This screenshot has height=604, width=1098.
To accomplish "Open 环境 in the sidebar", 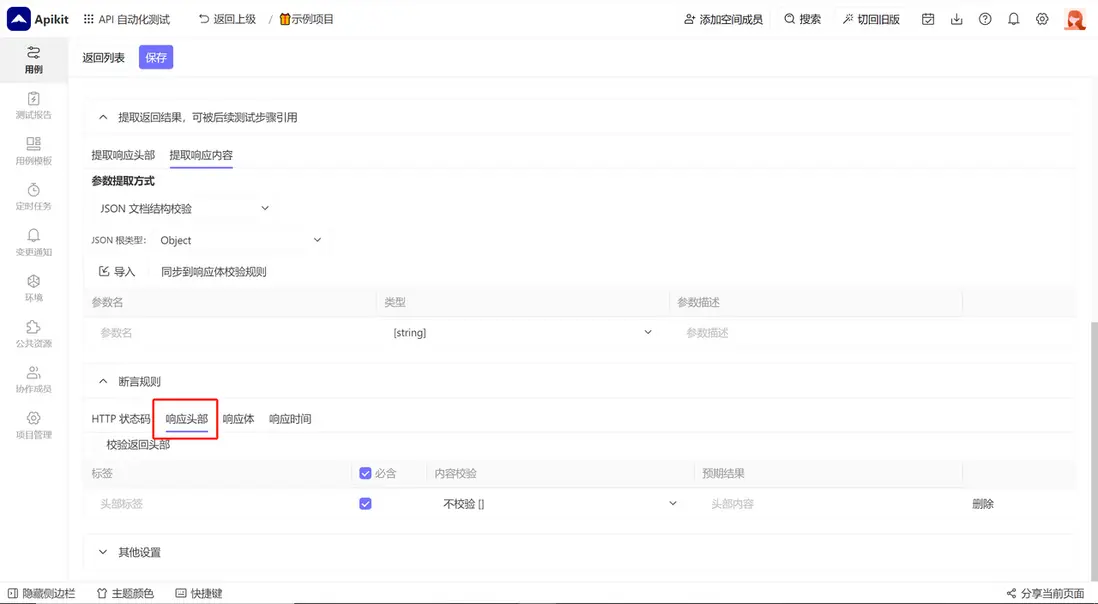I will pos(34,288).
